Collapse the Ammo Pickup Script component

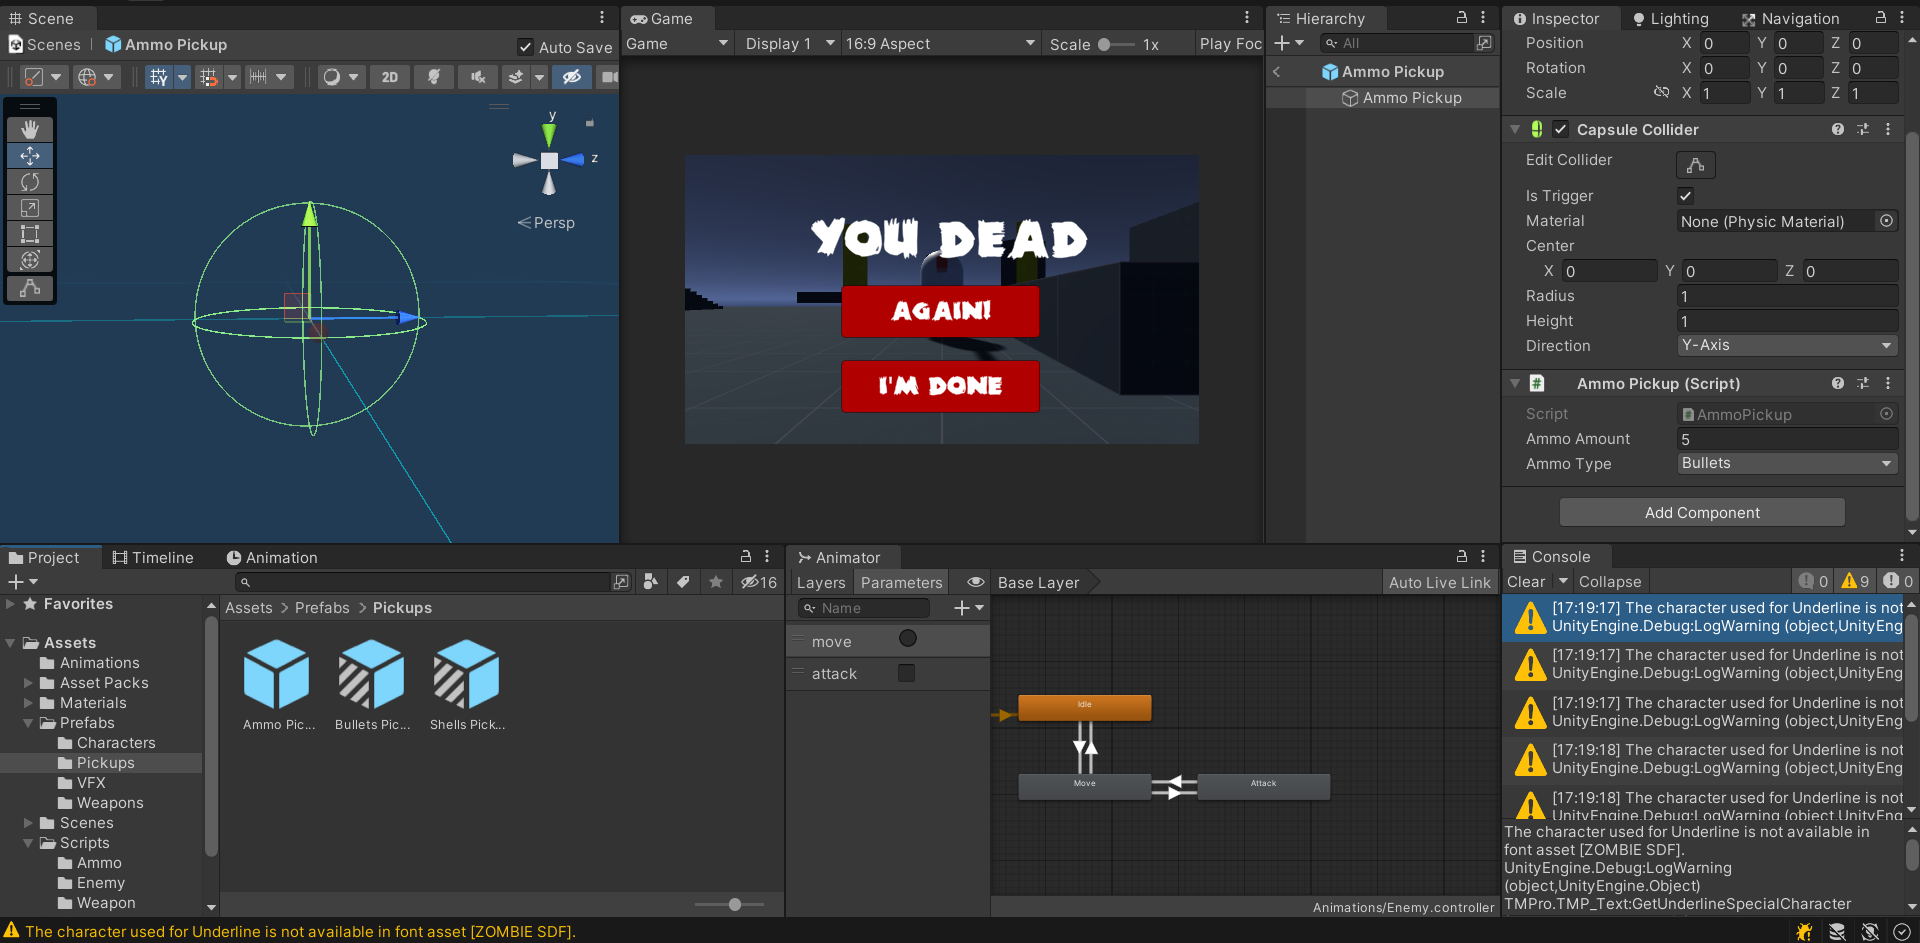[x=1515, y=383]
